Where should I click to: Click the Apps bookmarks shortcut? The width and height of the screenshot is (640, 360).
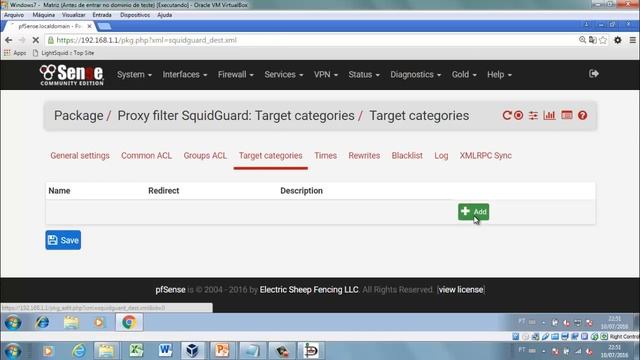(15, 53)
